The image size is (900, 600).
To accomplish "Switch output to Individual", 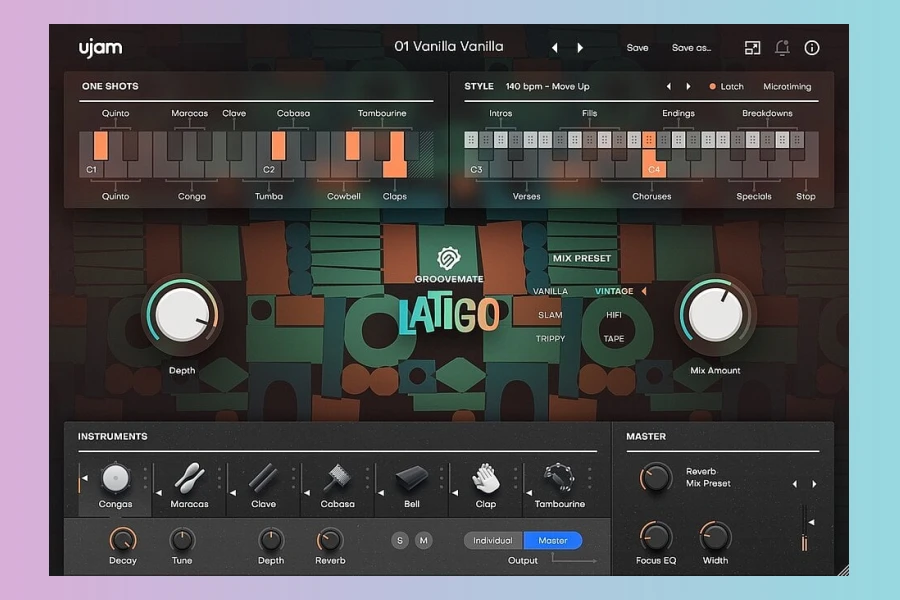I will [493, 541].
